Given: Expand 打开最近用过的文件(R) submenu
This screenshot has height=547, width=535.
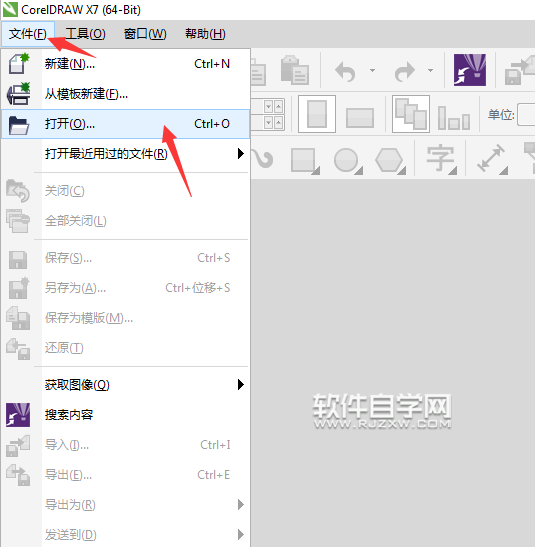Looking at the screenshot, I should (126, 154).
